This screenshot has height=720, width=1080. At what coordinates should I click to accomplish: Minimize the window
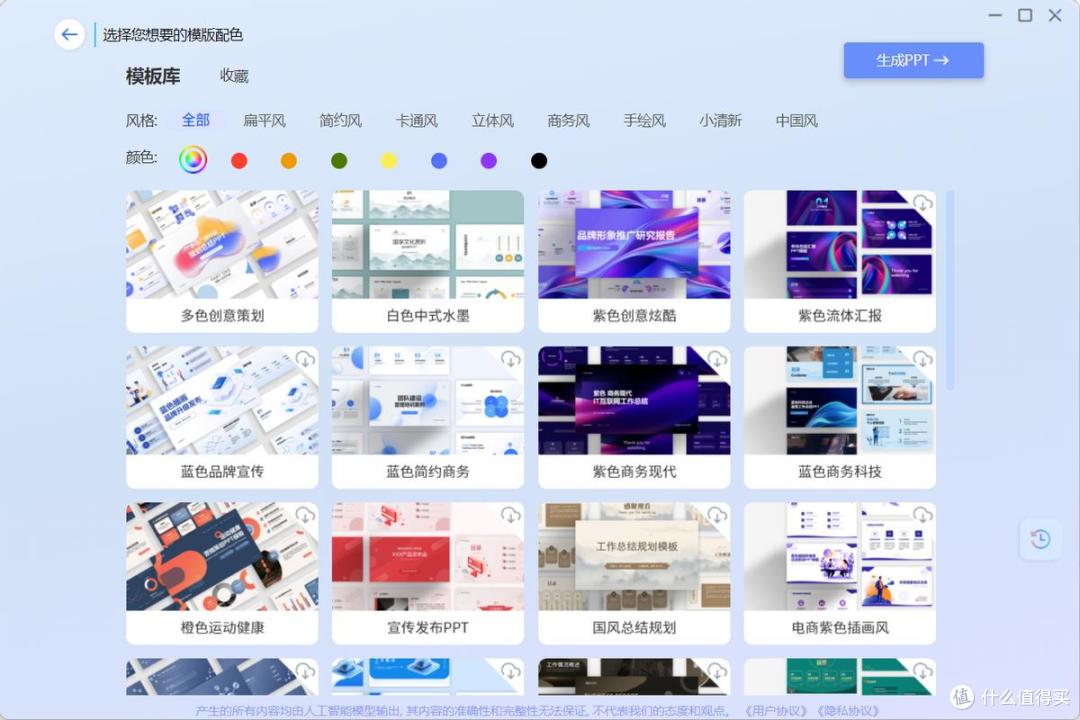[995, 15]
